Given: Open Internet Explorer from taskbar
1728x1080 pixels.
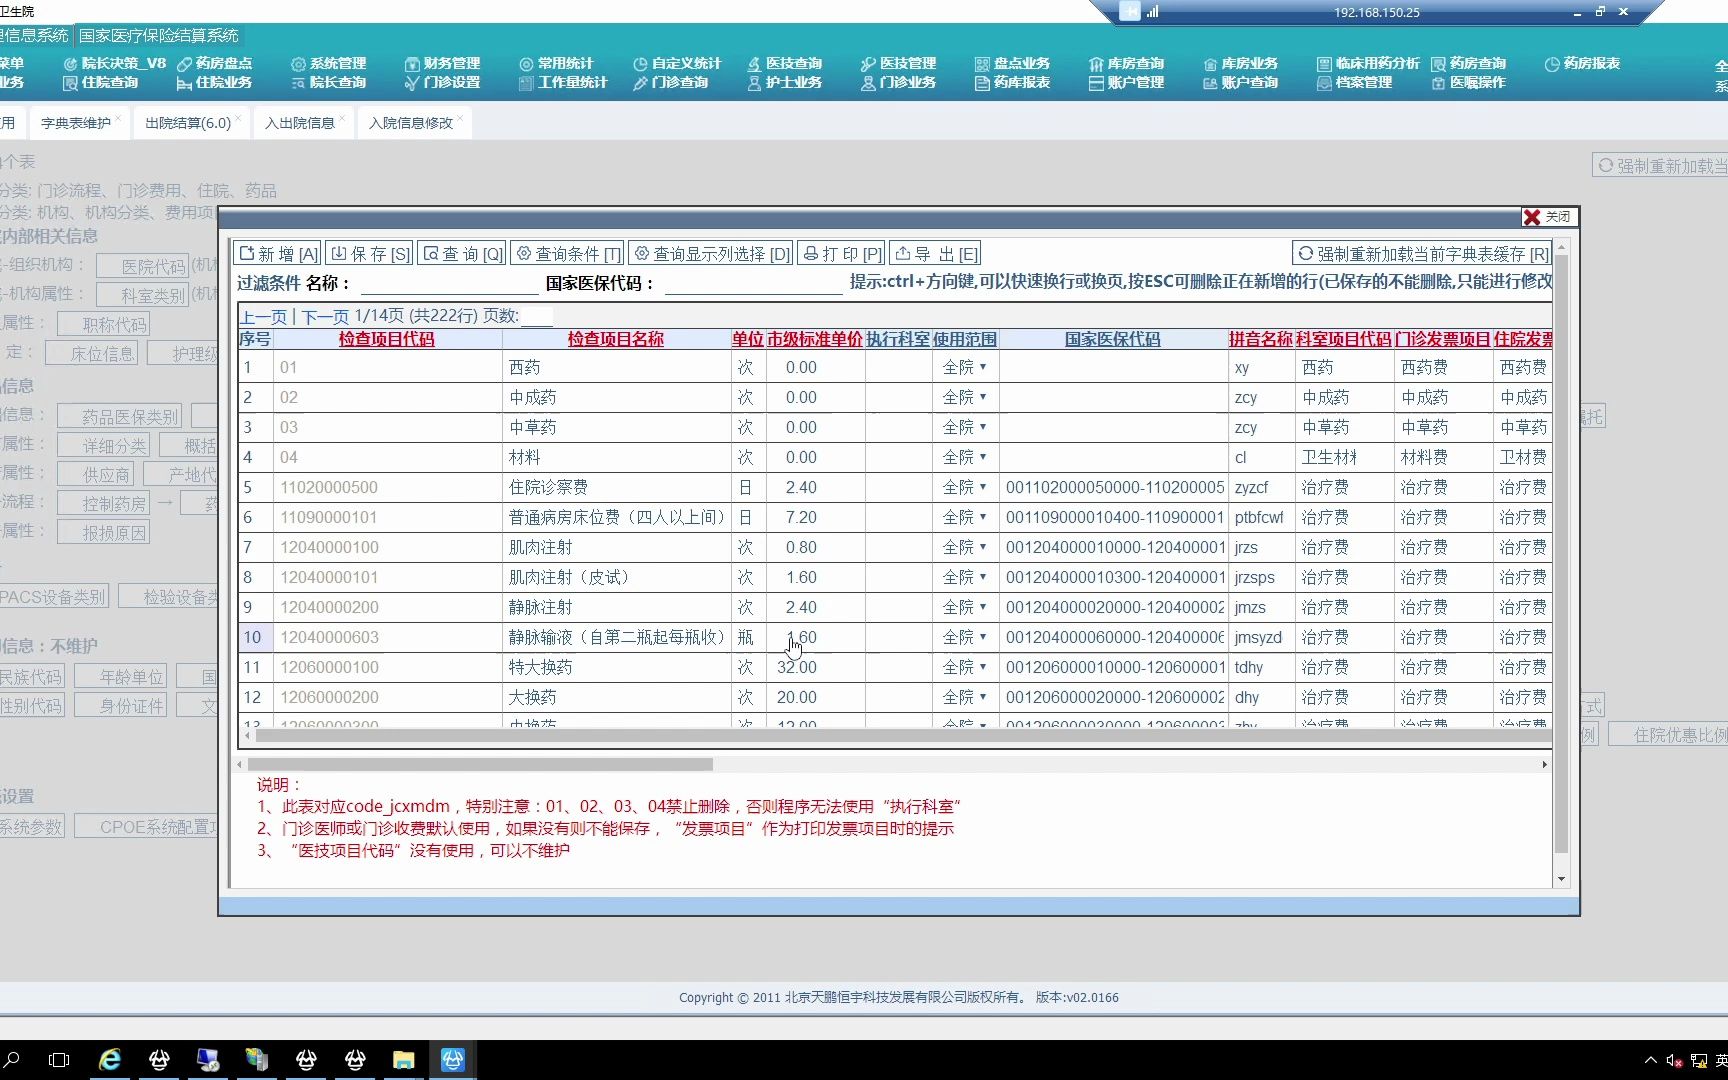Looking at the screenshot, I should (x=110, y=1060).
